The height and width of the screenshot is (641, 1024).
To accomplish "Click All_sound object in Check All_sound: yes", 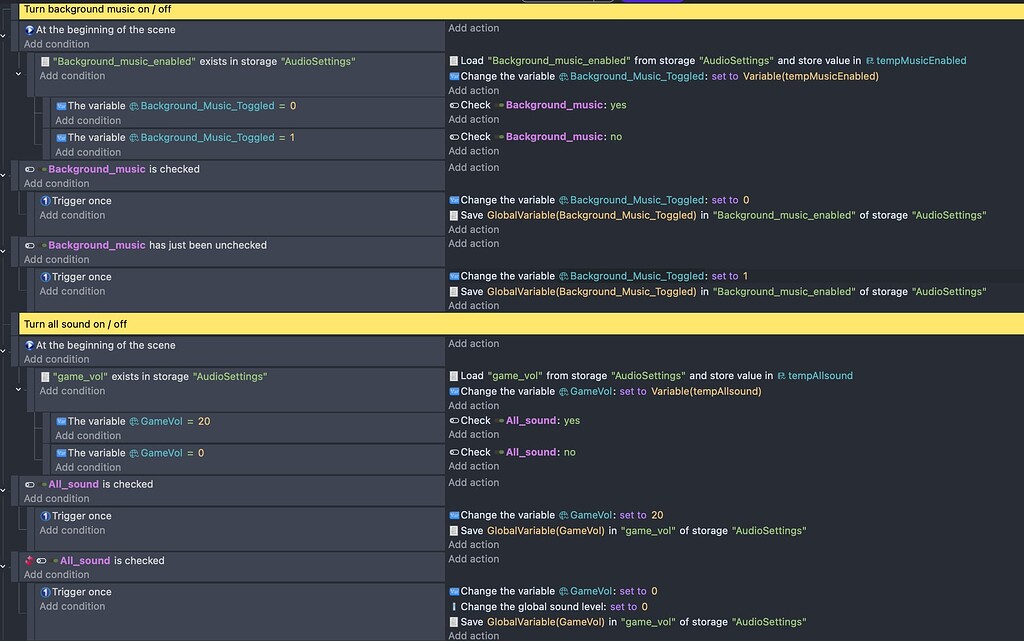I will 532,421.
